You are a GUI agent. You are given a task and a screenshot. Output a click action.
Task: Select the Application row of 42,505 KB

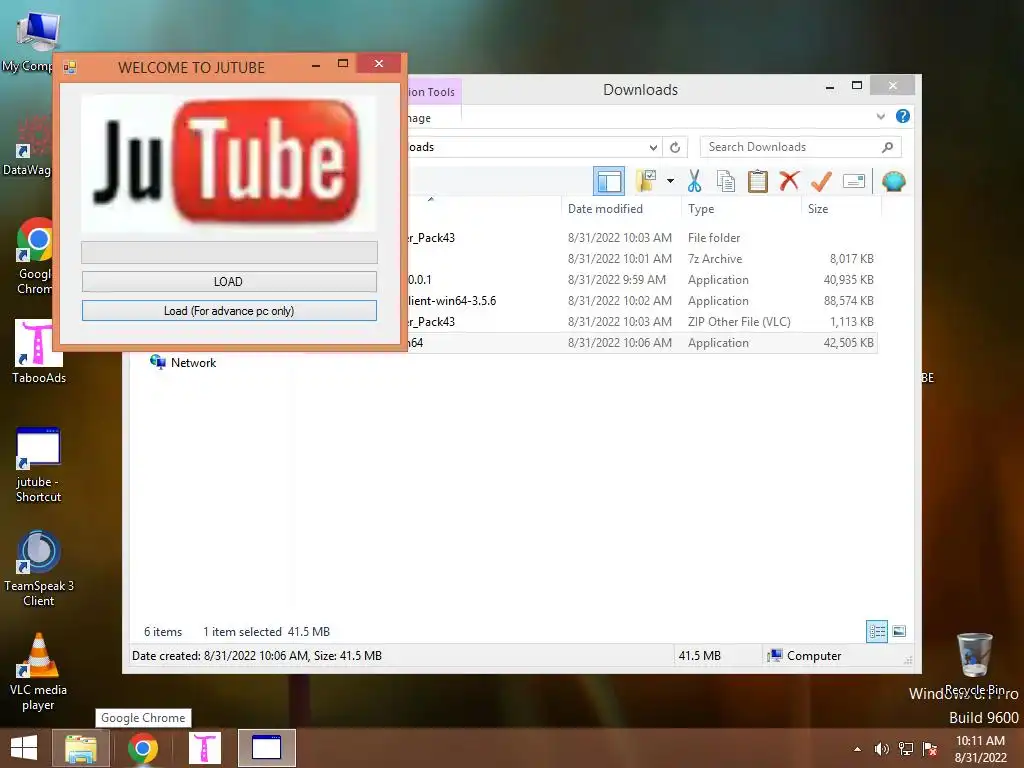point(643,343)
